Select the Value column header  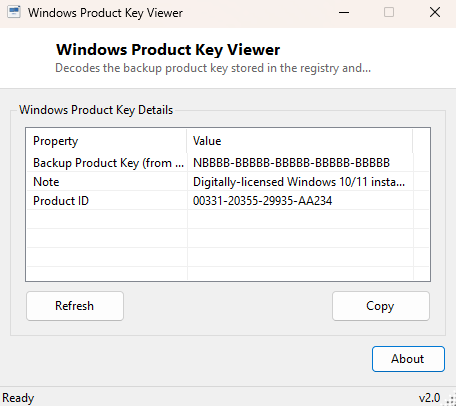pos(300,141)
